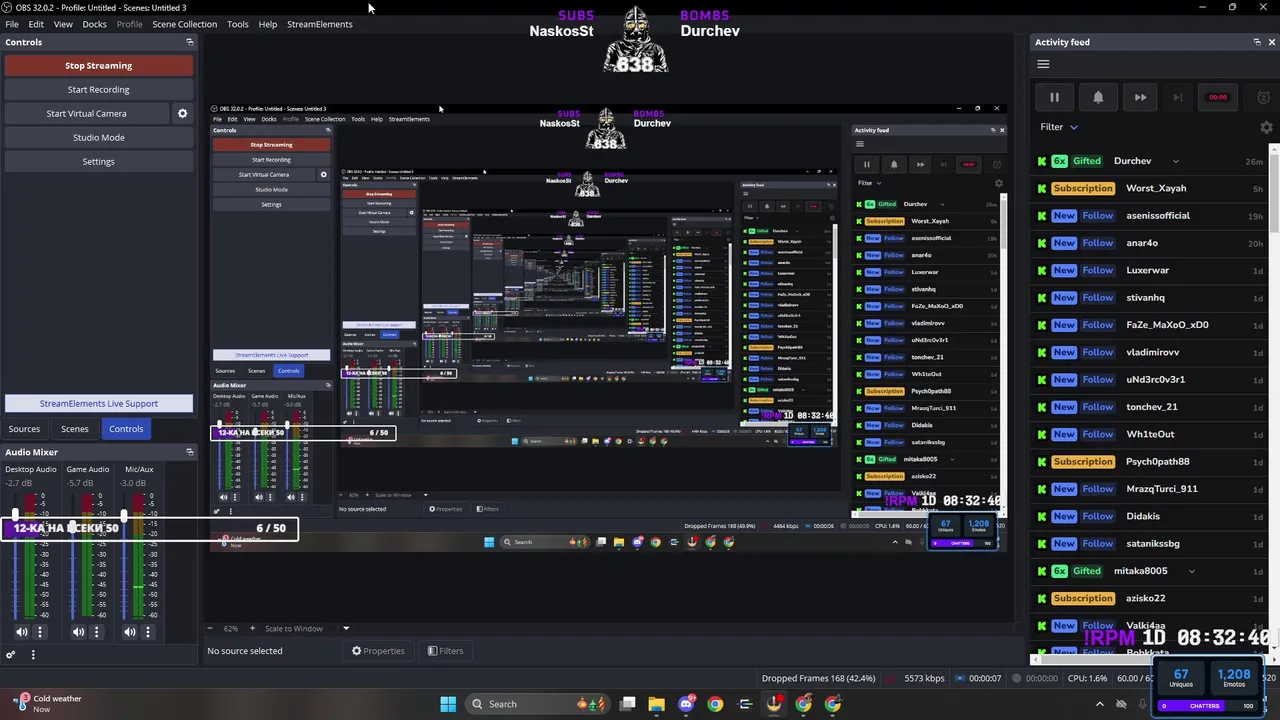This screenshot has height=720, width=1280.
Task: Open the Activity feed hamburger menu
Action: [x=1043, y=64]
